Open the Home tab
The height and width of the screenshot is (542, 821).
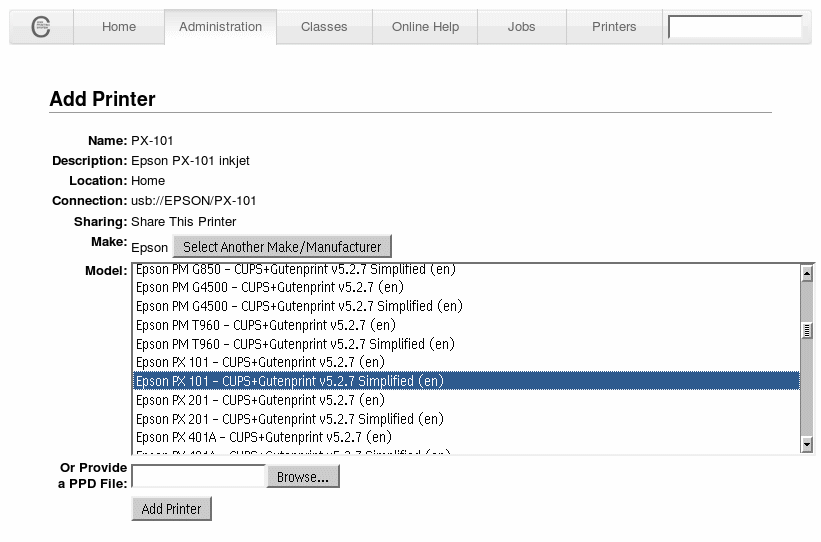pyautogui.click(x=119, y=27)
